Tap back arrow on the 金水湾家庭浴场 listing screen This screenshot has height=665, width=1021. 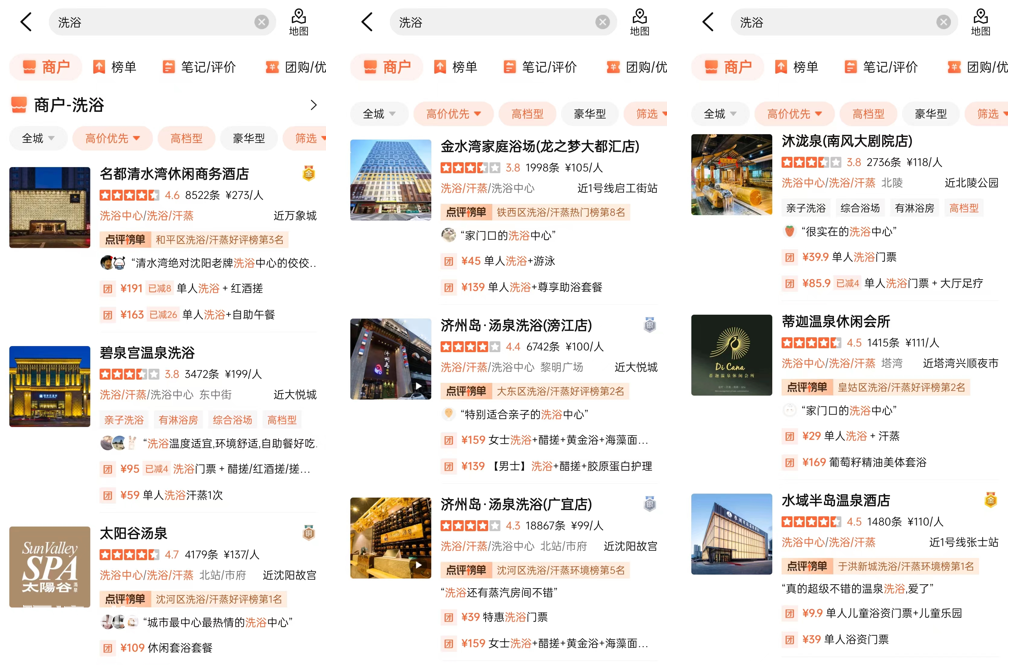pyautogui.click(x=367, y=22)
